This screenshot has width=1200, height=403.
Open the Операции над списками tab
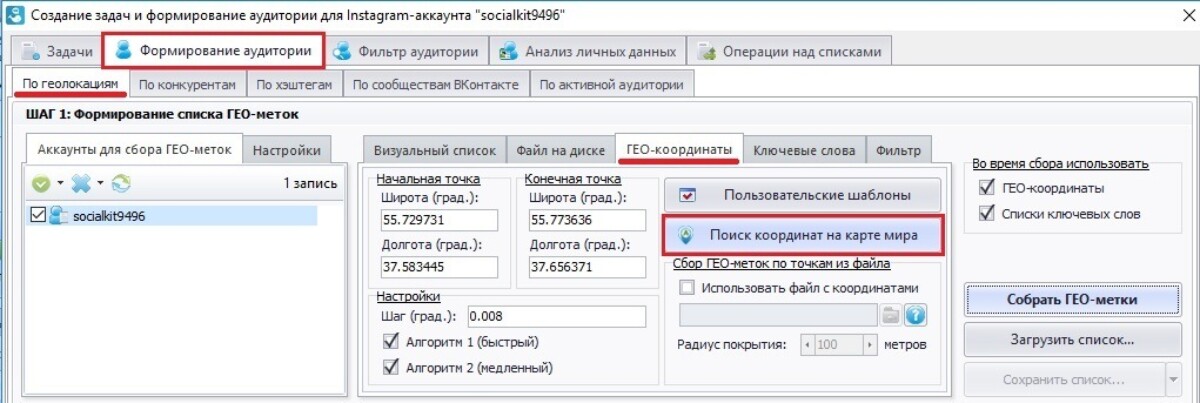(x=789, y=51)
